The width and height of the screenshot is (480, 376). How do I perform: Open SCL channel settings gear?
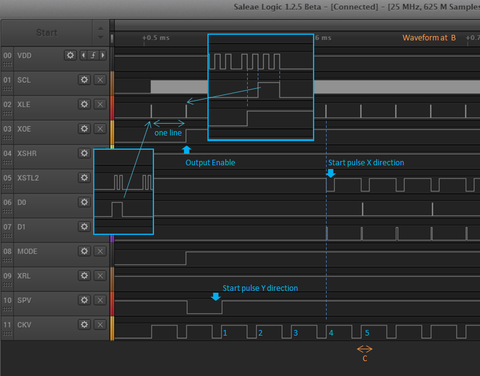pyautogui.click(x=84, y=80)
